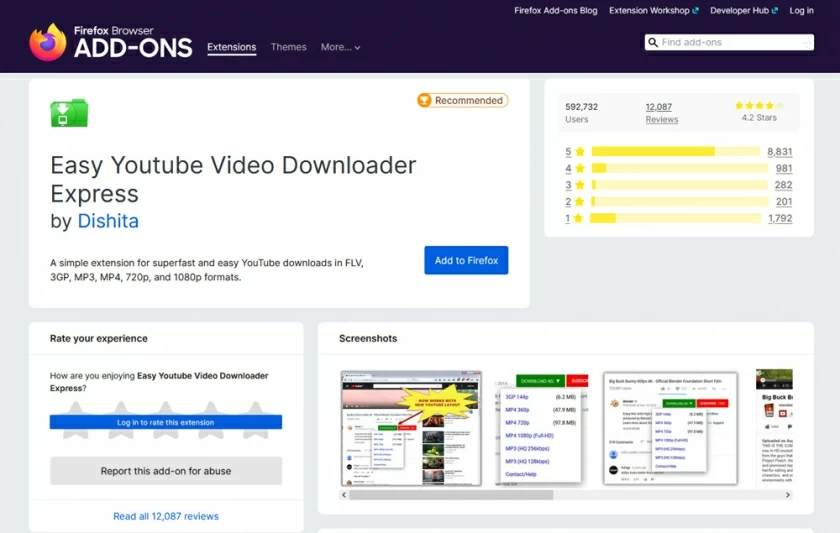Click the 1,792 one-star count

[x=780, y=218]
